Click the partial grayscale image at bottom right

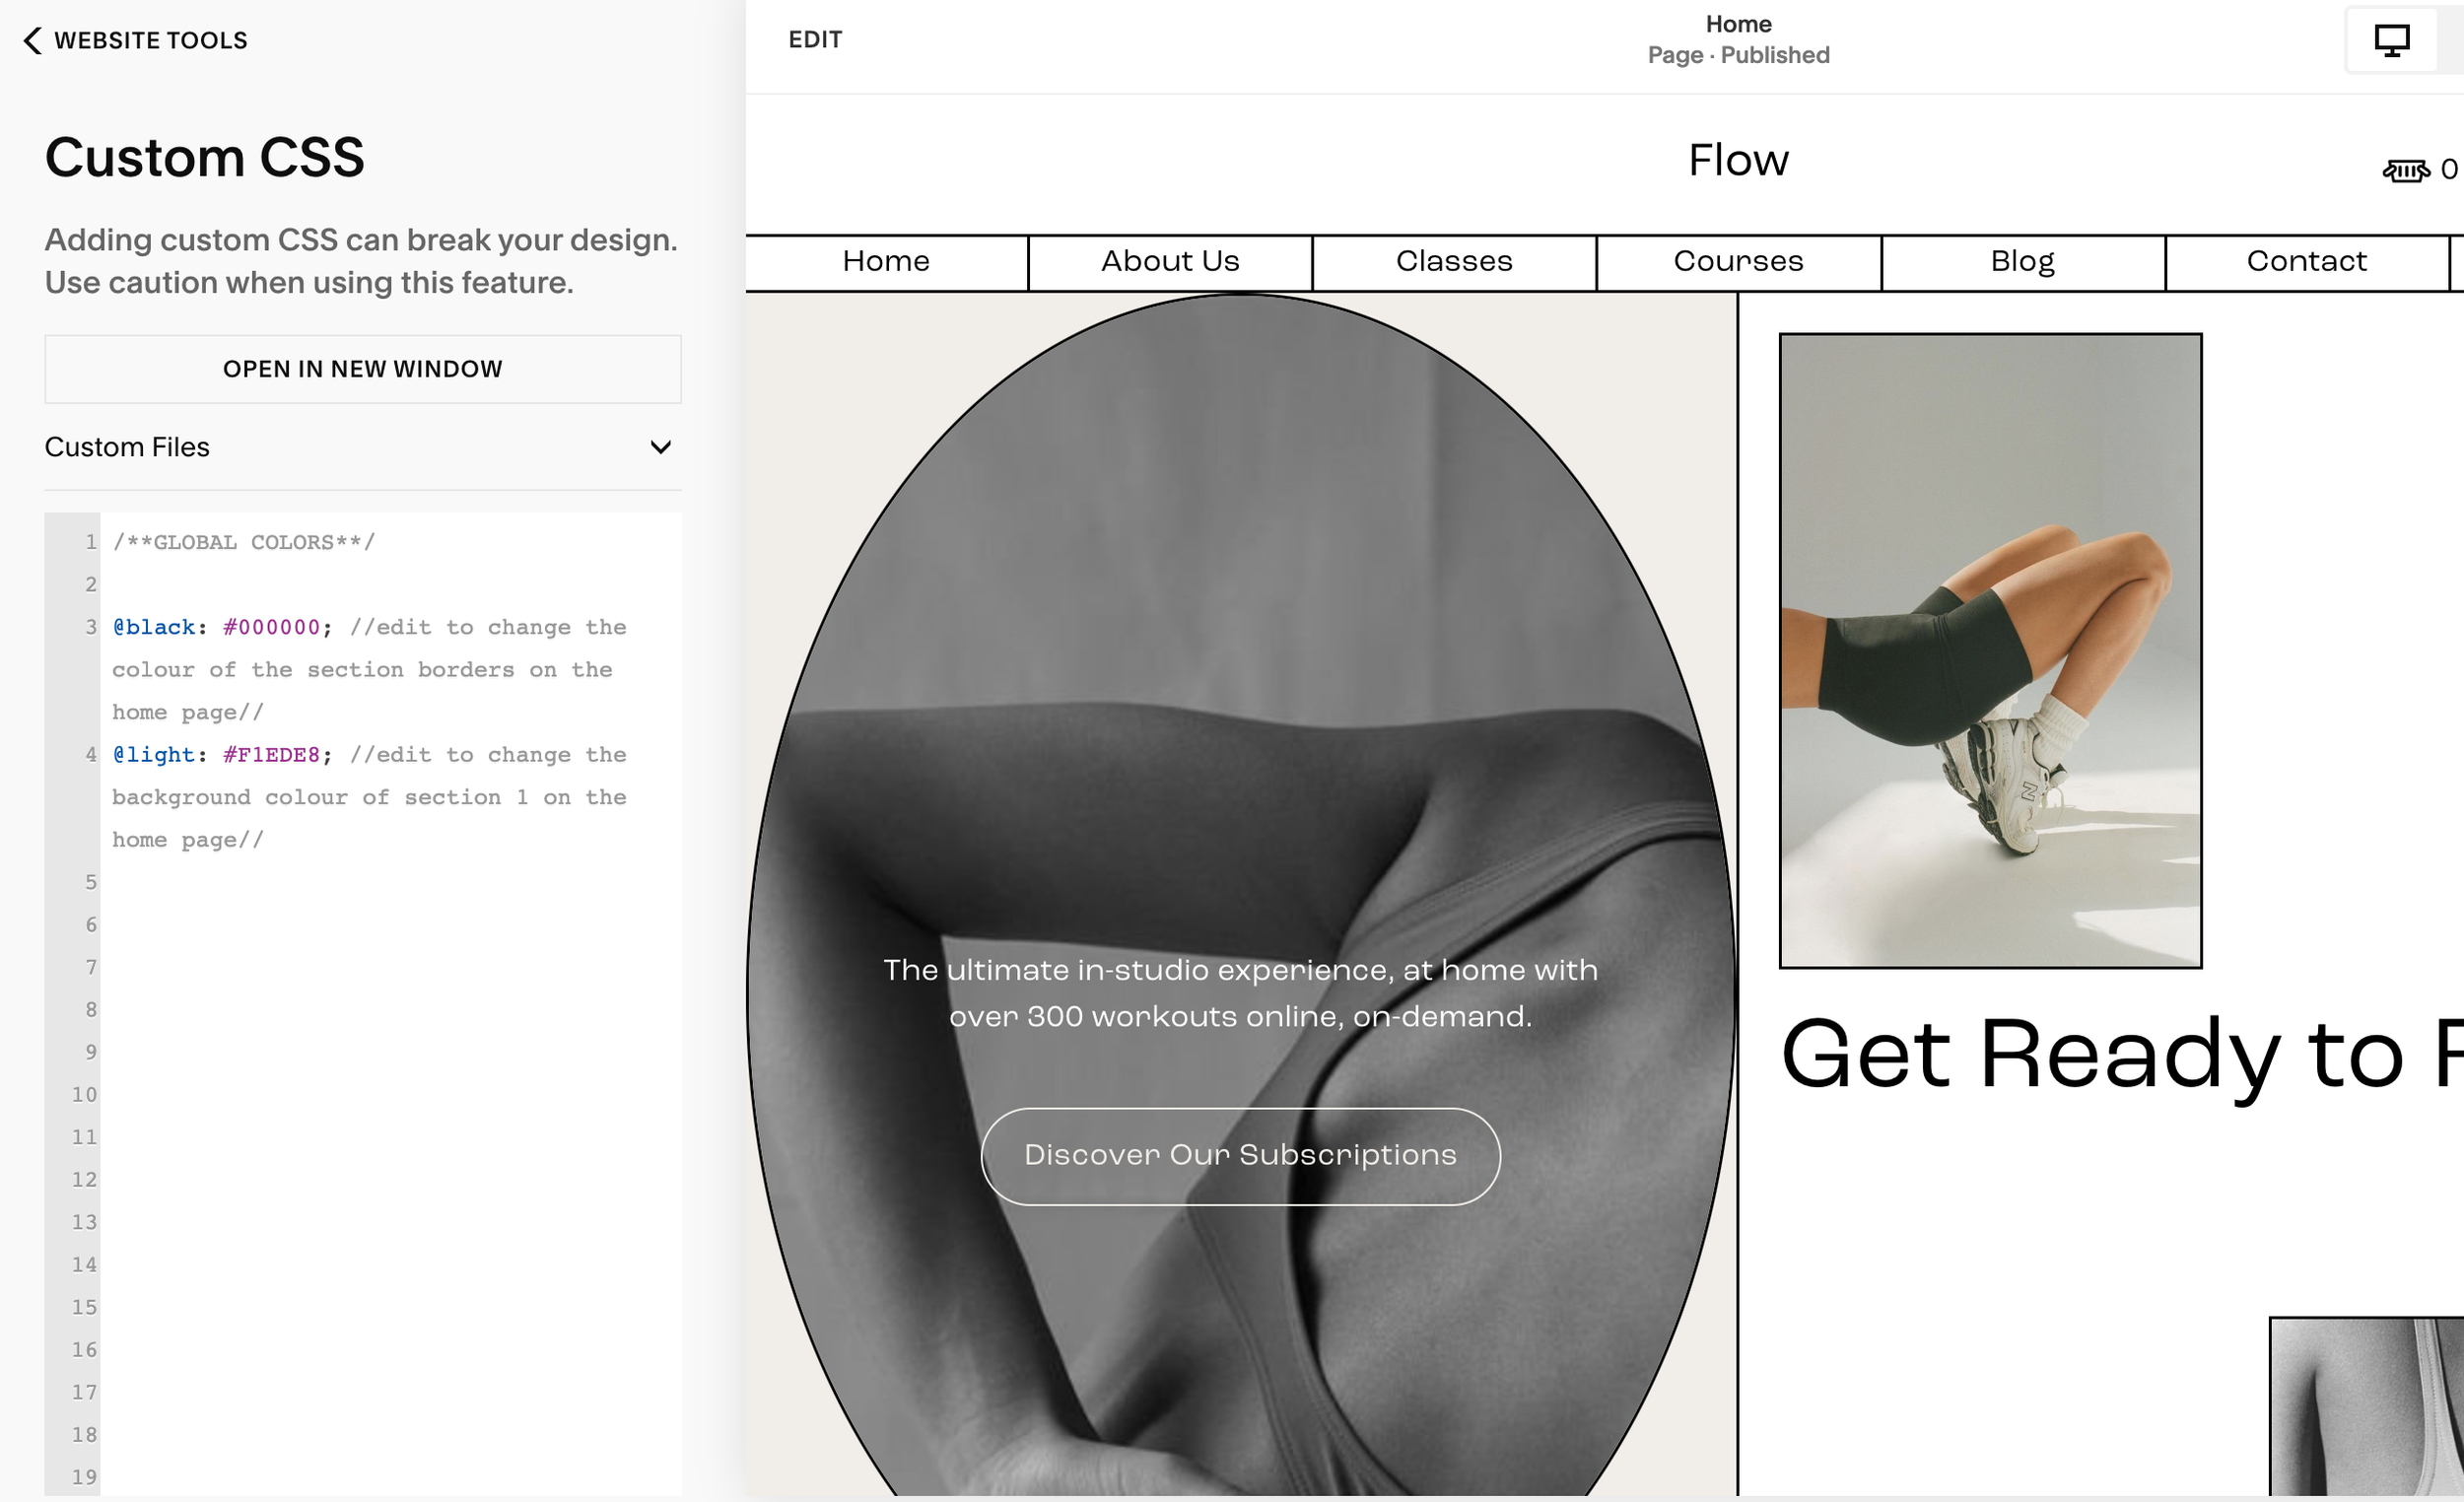click(2366, 1407)
